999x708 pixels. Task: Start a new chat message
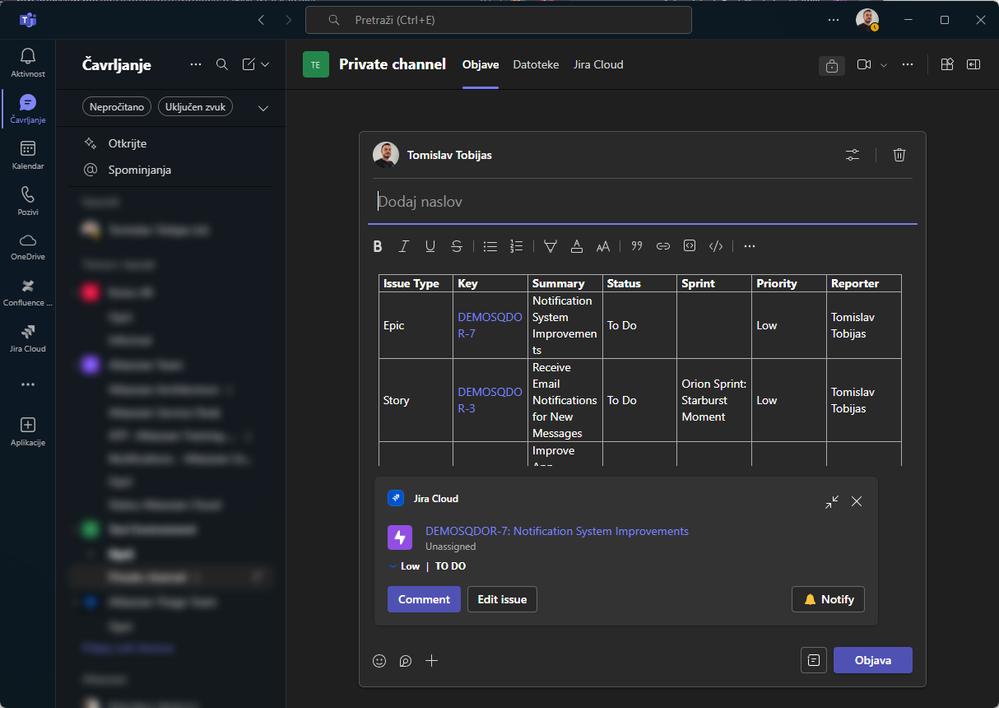[x=248, y=64]
